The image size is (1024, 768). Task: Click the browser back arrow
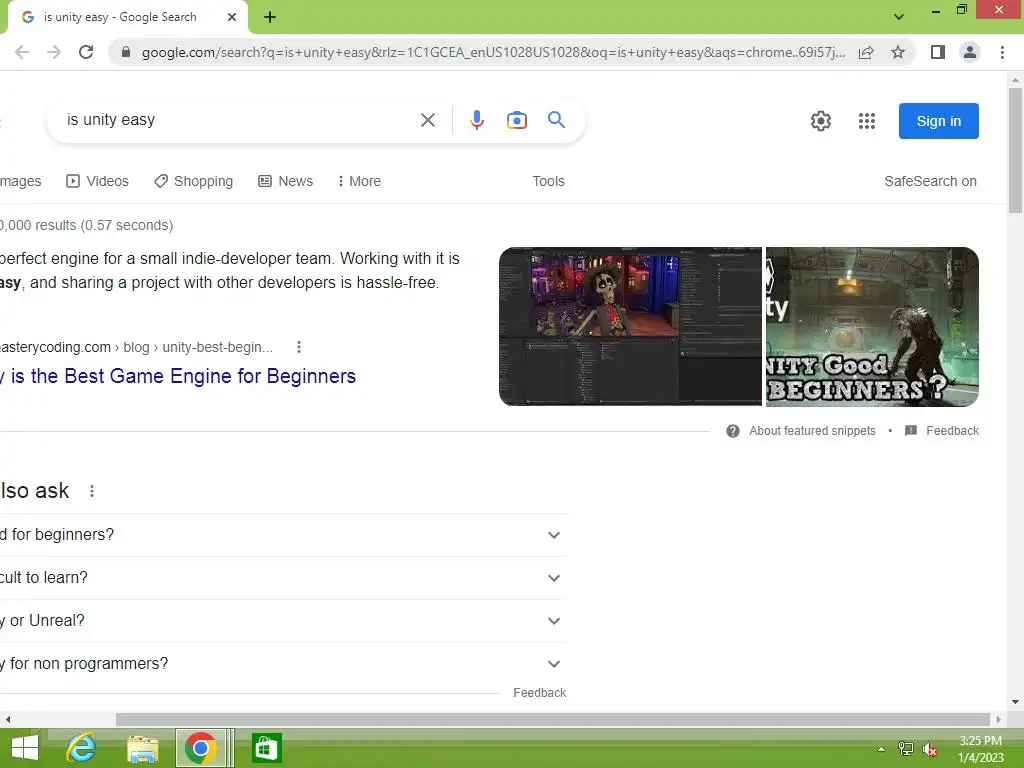22,52
